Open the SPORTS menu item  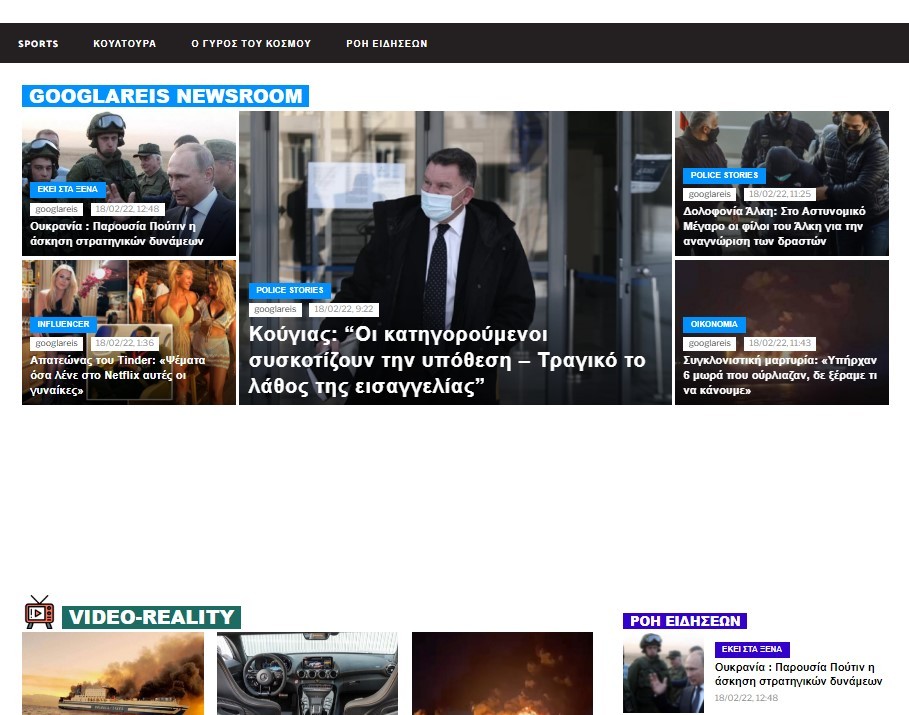point(38,44)
